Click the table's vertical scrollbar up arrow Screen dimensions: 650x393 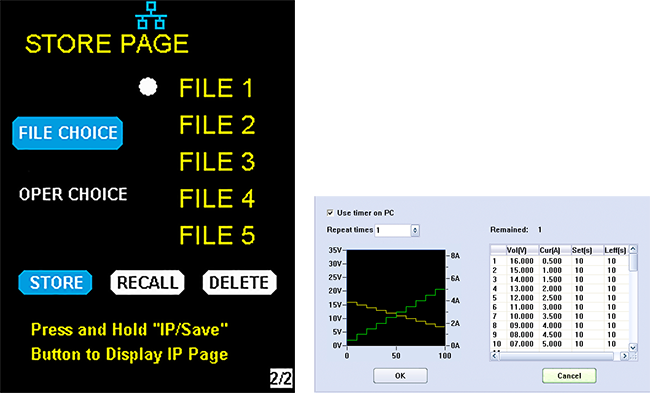click(x=633, y=249)
